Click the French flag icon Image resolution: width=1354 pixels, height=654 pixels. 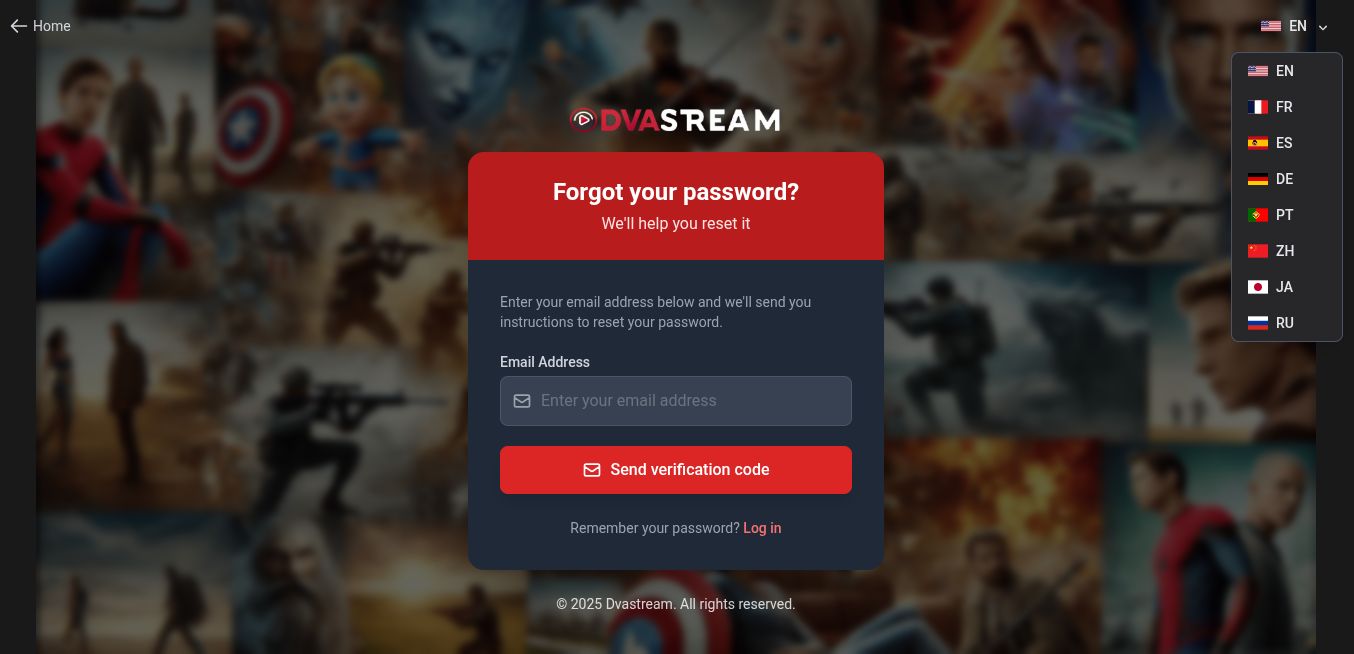tap(1258, 107)
